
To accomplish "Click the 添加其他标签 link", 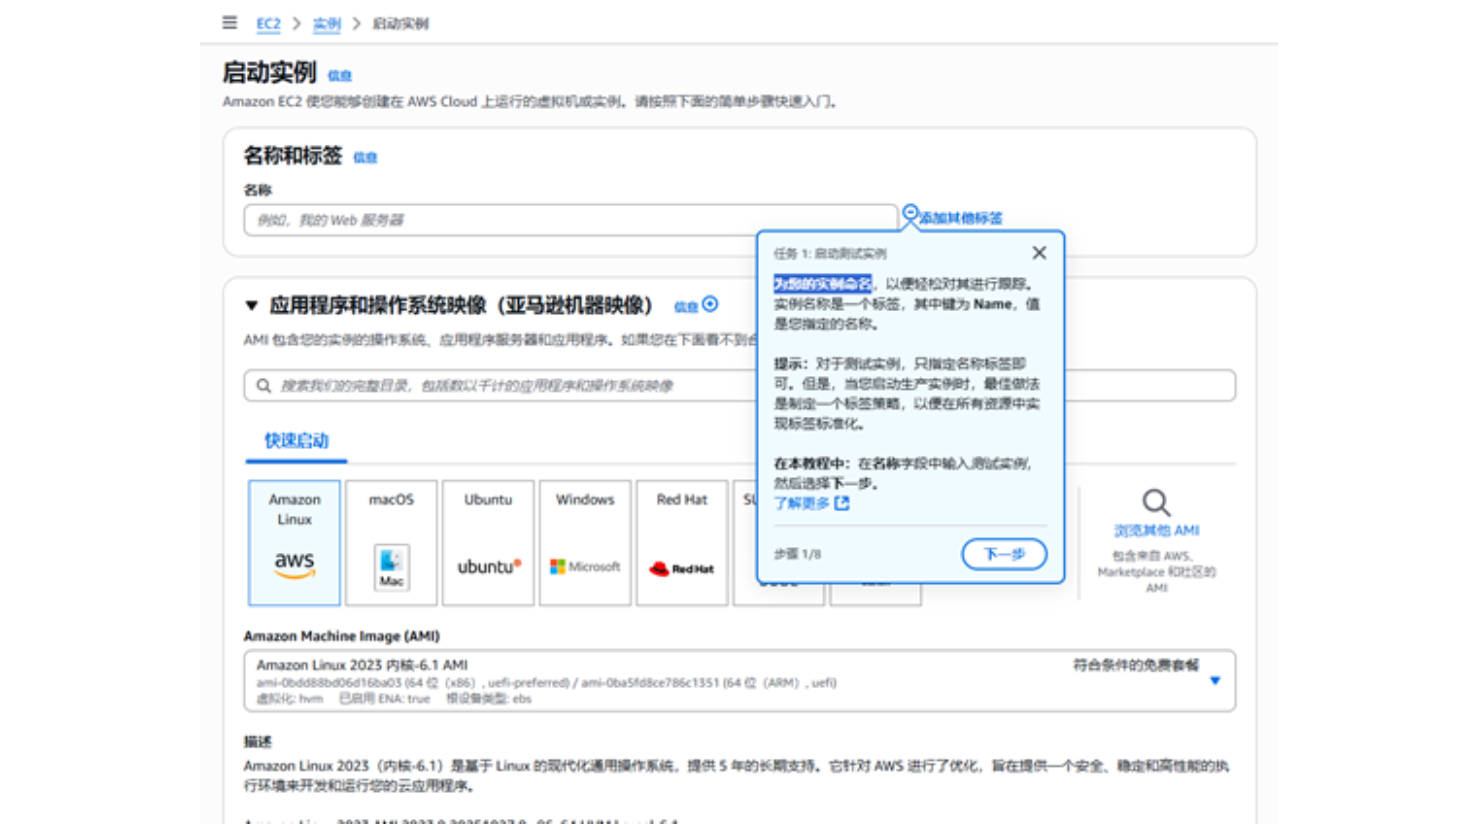I will point(960,218).
